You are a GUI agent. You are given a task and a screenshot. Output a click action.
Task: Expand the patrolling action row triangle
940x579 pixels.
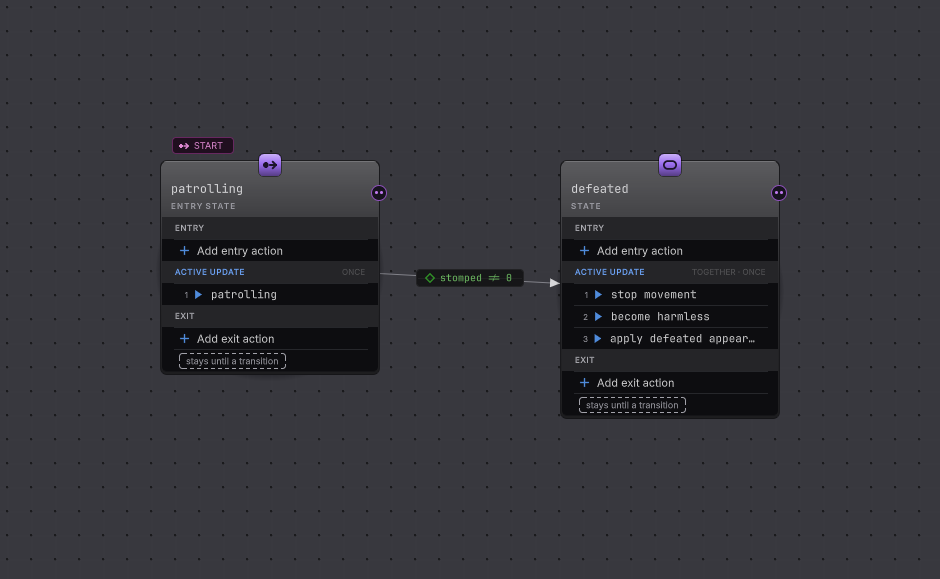(198, 294)
